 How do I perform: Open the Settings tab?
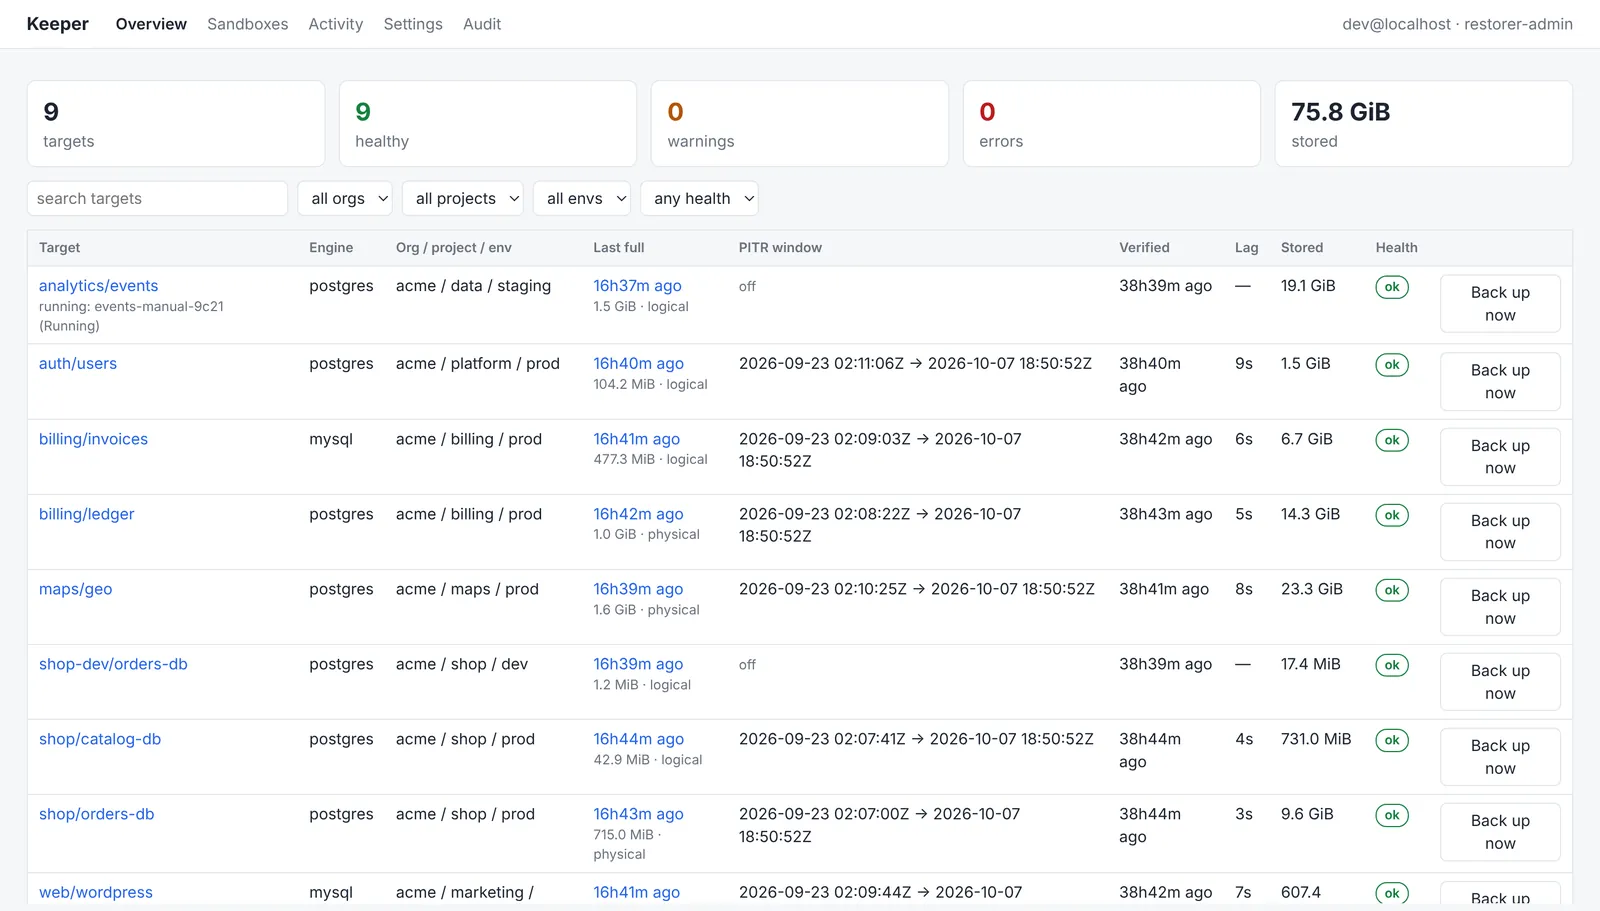tap(413, 24)
